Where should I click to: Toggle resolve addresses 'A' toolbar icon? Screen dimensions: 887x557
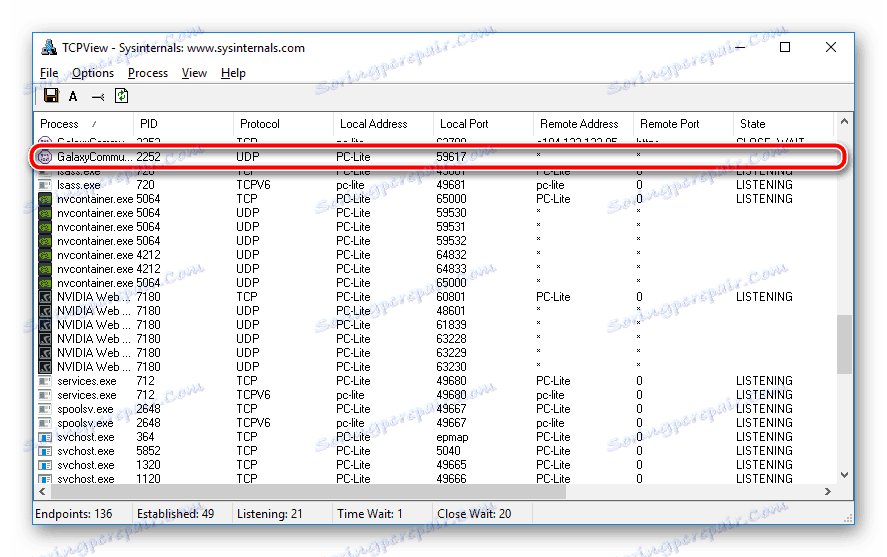(73, 97)
